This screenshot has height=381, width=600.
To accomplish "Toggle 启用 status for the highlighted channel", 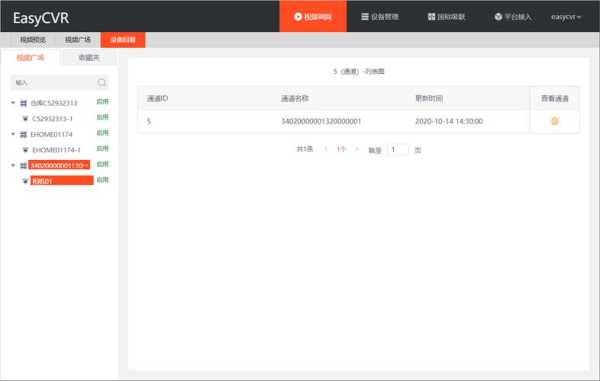I will coord(103,180).
